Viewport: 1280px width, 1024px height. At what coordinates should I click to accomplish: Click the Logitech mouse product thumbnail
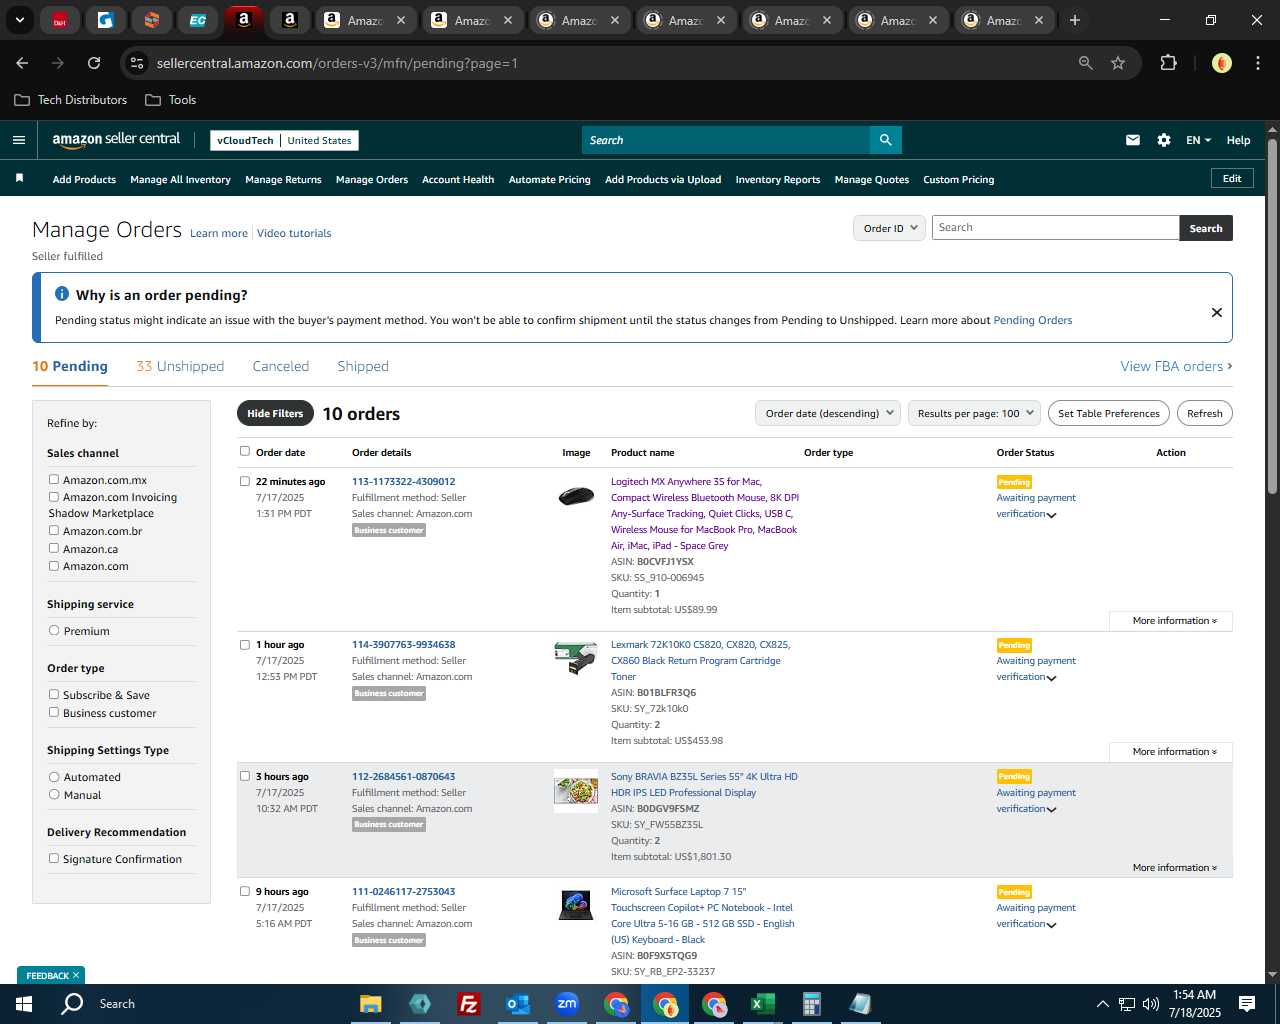tap(576, 495)
